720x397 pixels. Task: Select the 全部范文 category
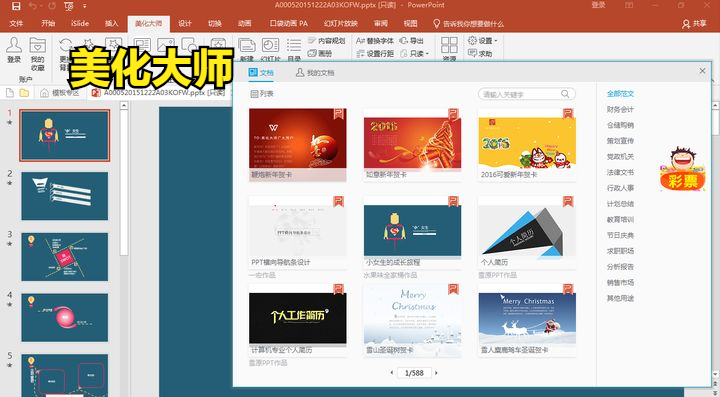click(x=620, y=94)
